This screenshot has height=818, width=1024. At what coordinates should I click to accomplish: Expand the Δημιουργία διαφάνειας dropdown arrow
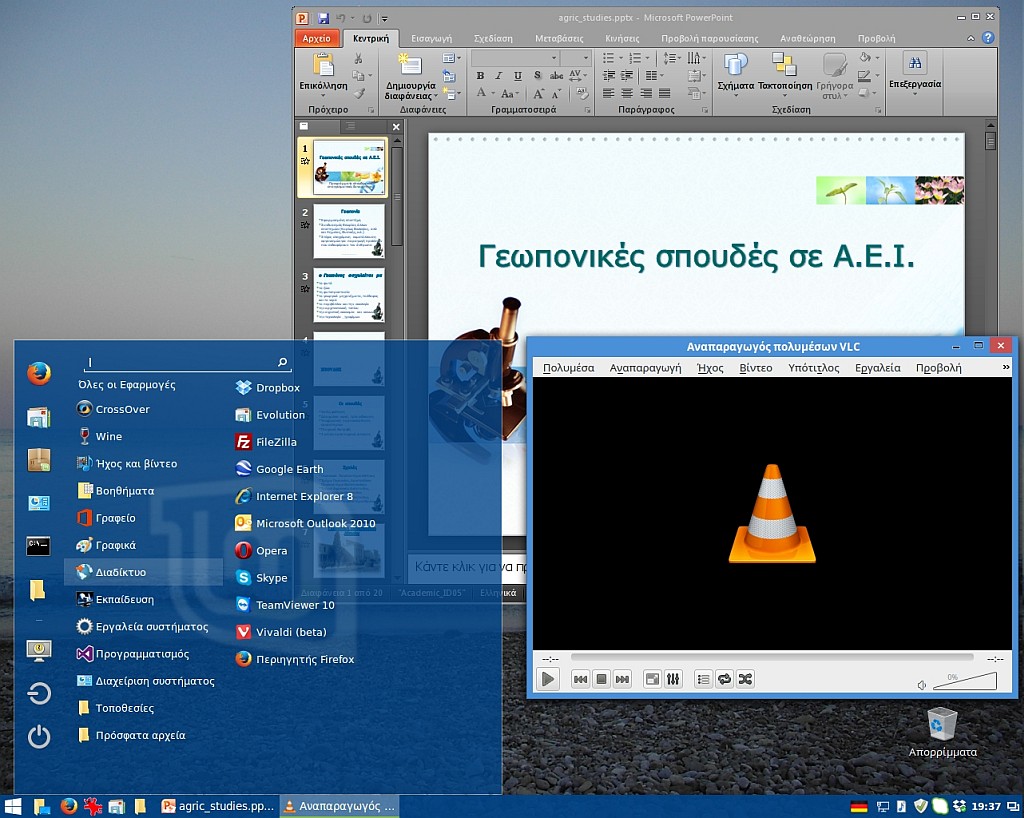coord(436,97)
